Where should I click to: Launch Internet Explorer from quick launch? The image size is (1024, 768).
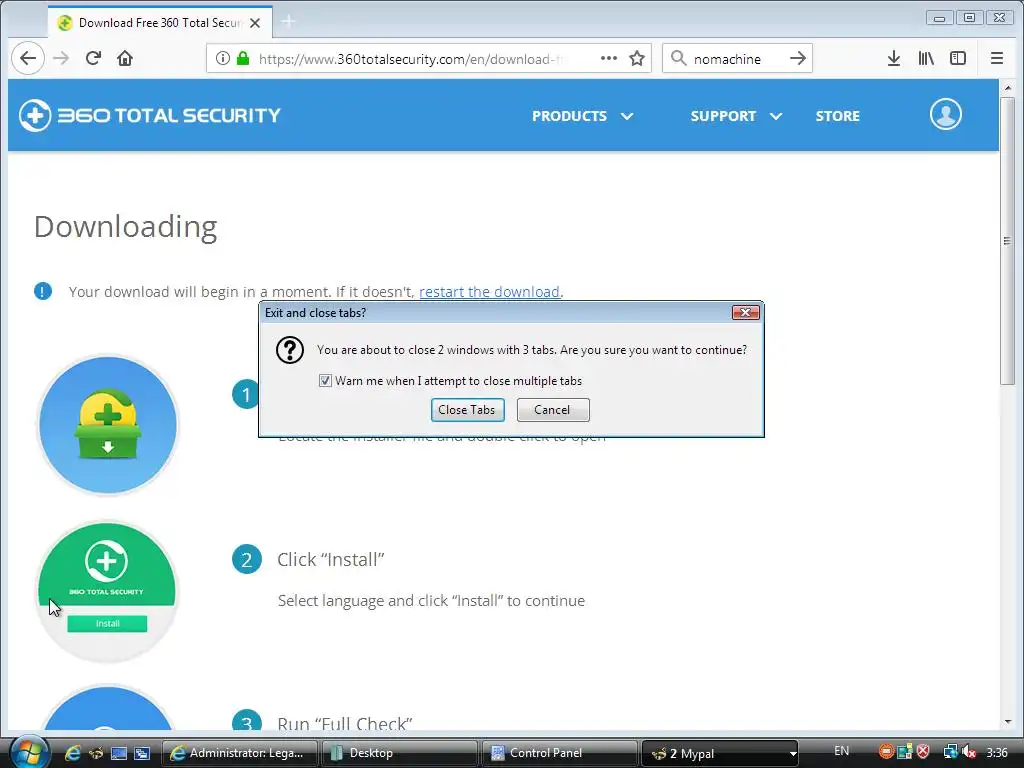click(72, 753)
